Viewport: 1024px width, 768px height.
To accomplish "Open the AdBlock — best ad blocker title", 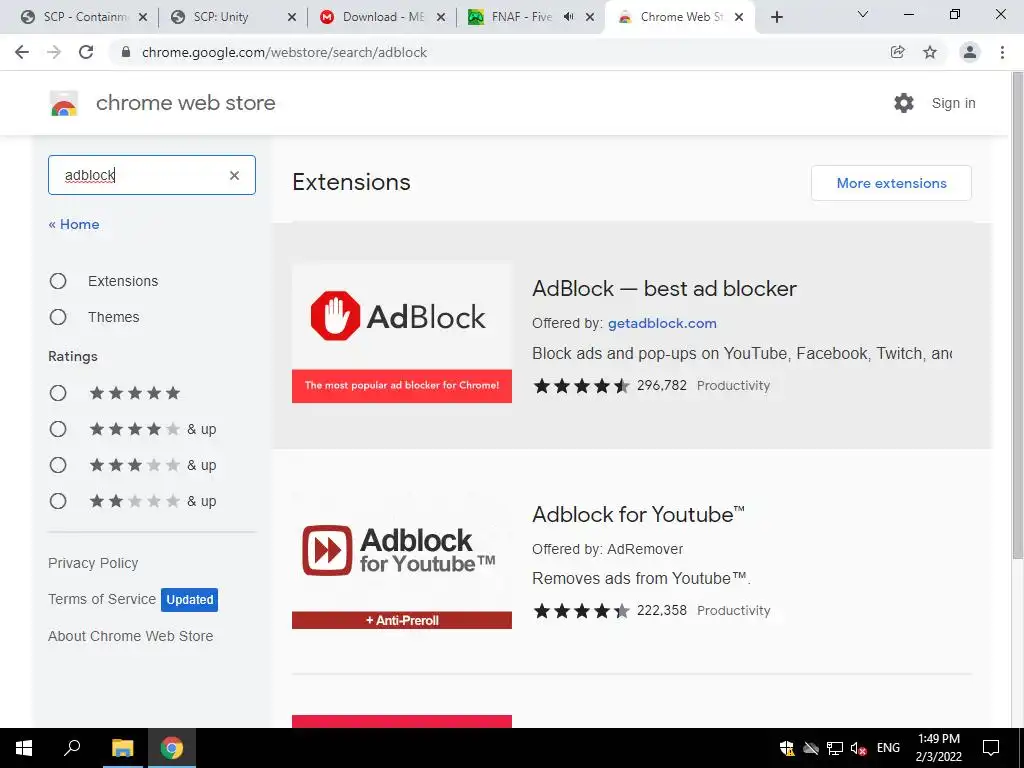I will click(664, 289).
